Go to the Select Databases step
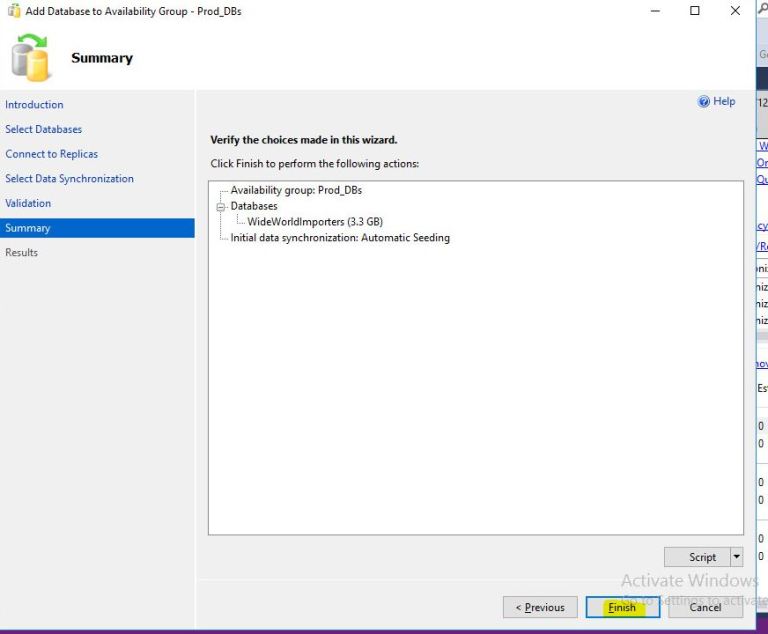This screenshot has height=634, width=768. tap(44, 129)
